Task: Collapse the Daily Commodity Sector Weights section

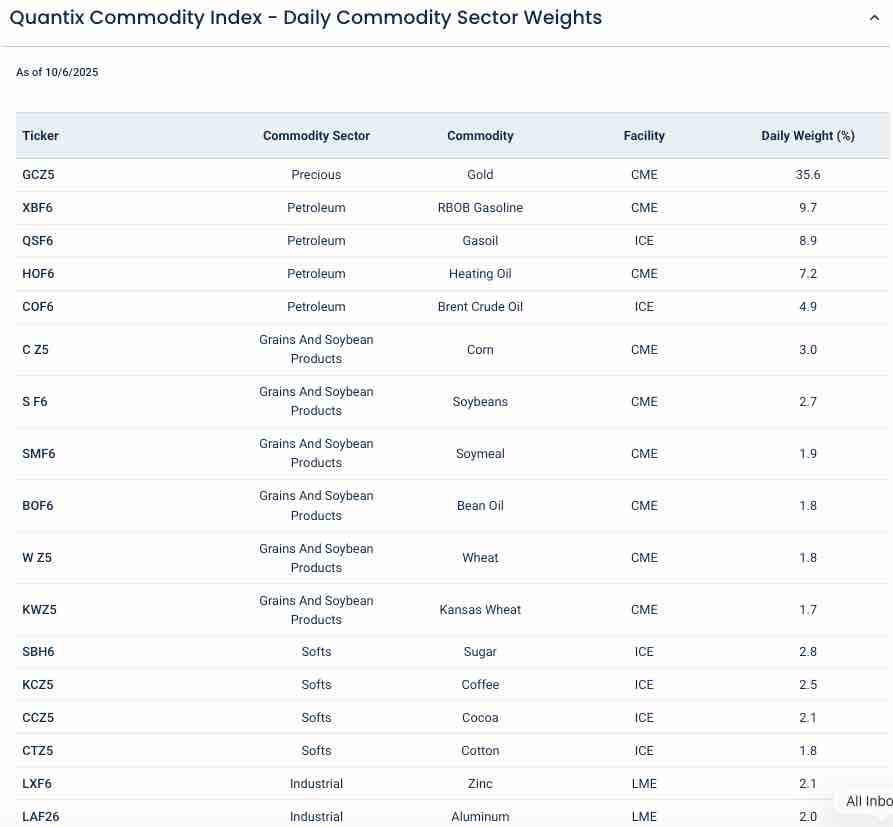Action: pyautogui.click(x=875, y=17)
